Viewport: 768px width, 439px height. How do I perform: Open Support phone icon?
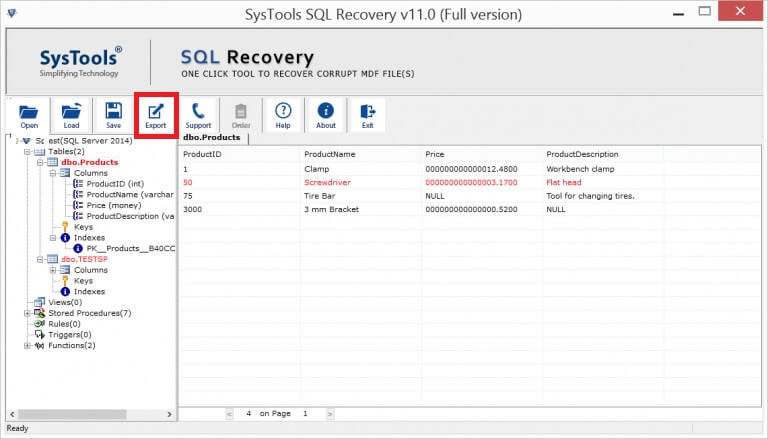[198, 116]
